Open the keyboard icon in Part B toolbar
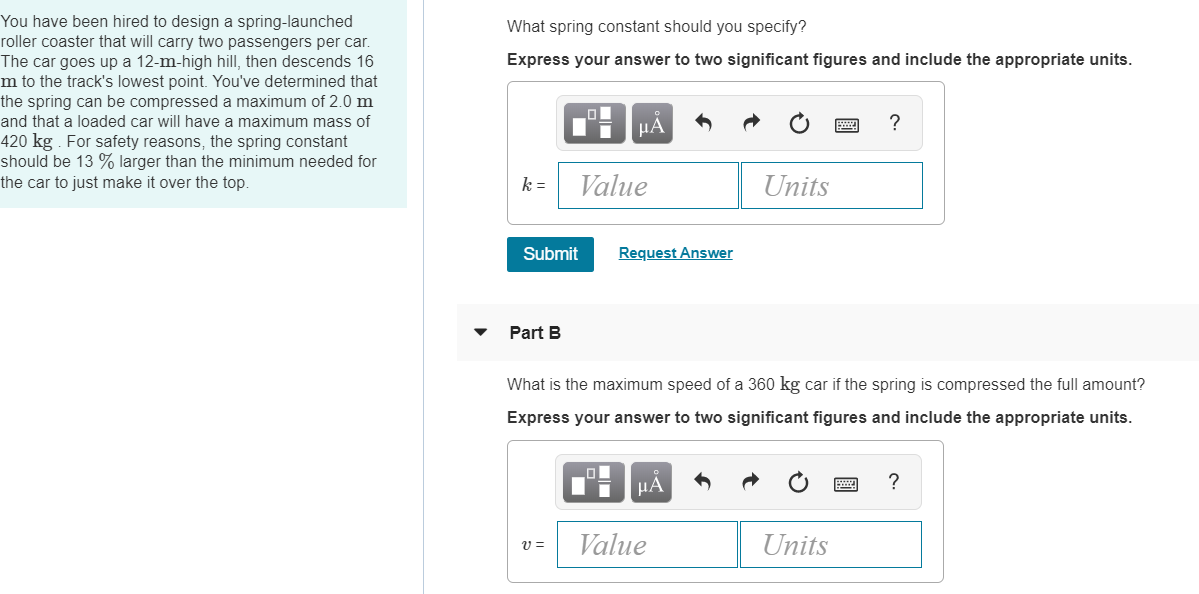Screen dimensions: 1199x594 tap(845, 482)
